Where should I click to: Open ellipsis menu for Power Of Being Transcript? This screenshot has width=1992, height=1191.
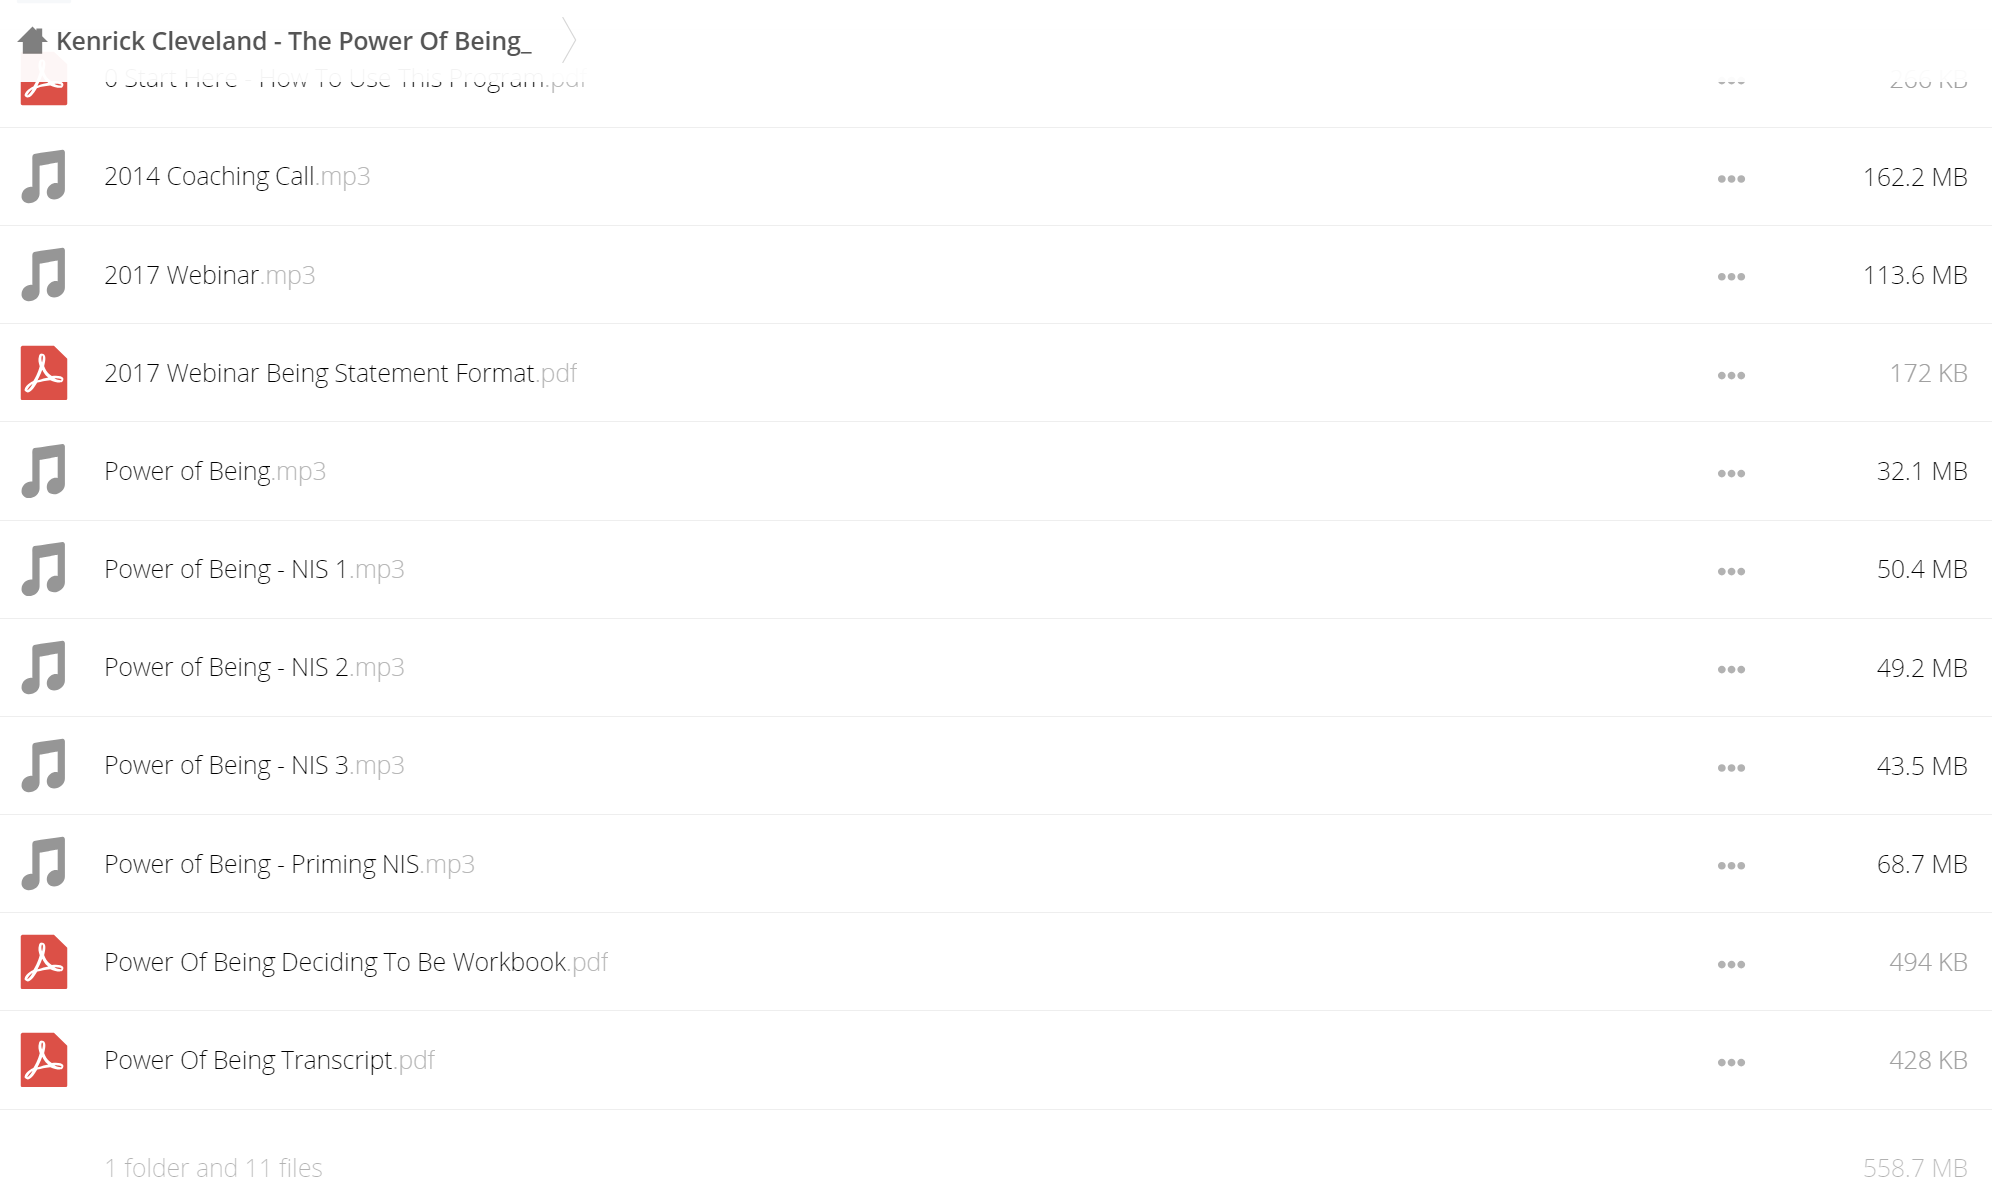pos(1731,1063)
